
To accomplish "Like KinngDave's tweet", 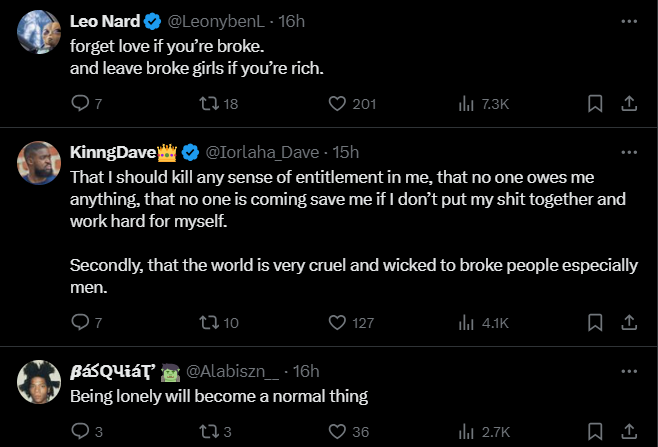I will coord(338,322).
